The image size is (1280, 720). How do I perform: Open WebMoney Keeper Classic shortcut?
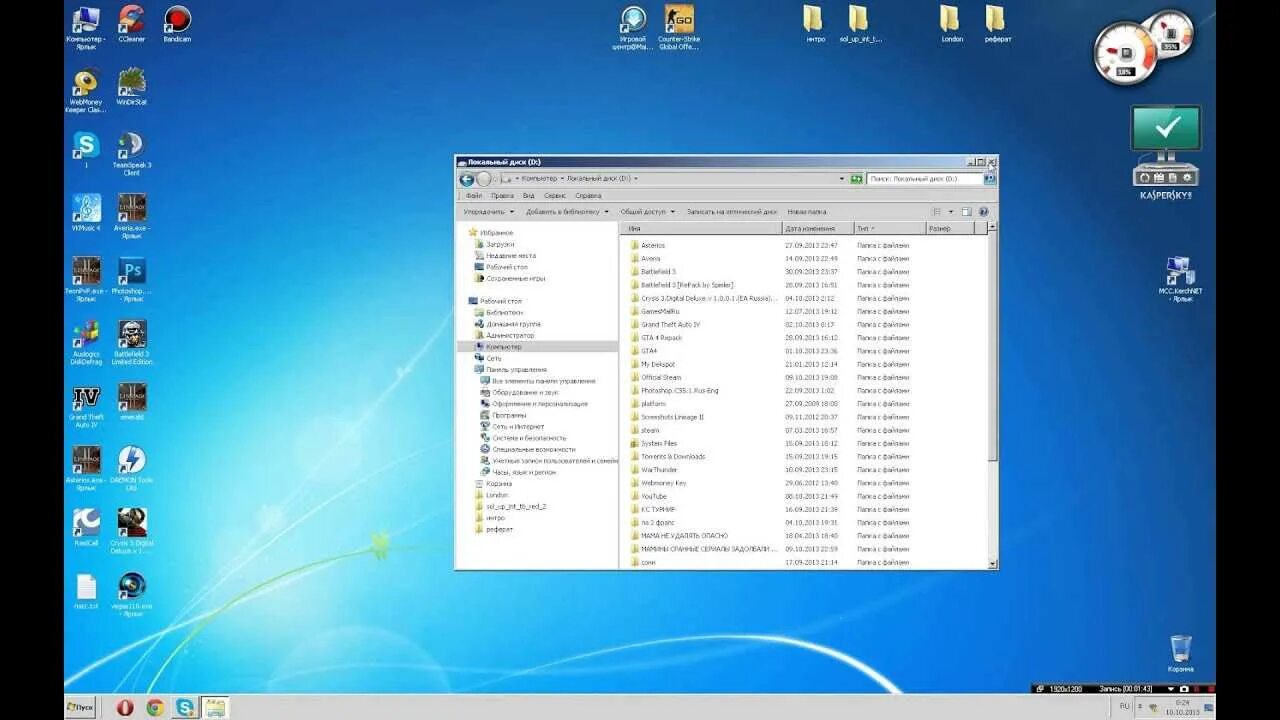[86, 92]
